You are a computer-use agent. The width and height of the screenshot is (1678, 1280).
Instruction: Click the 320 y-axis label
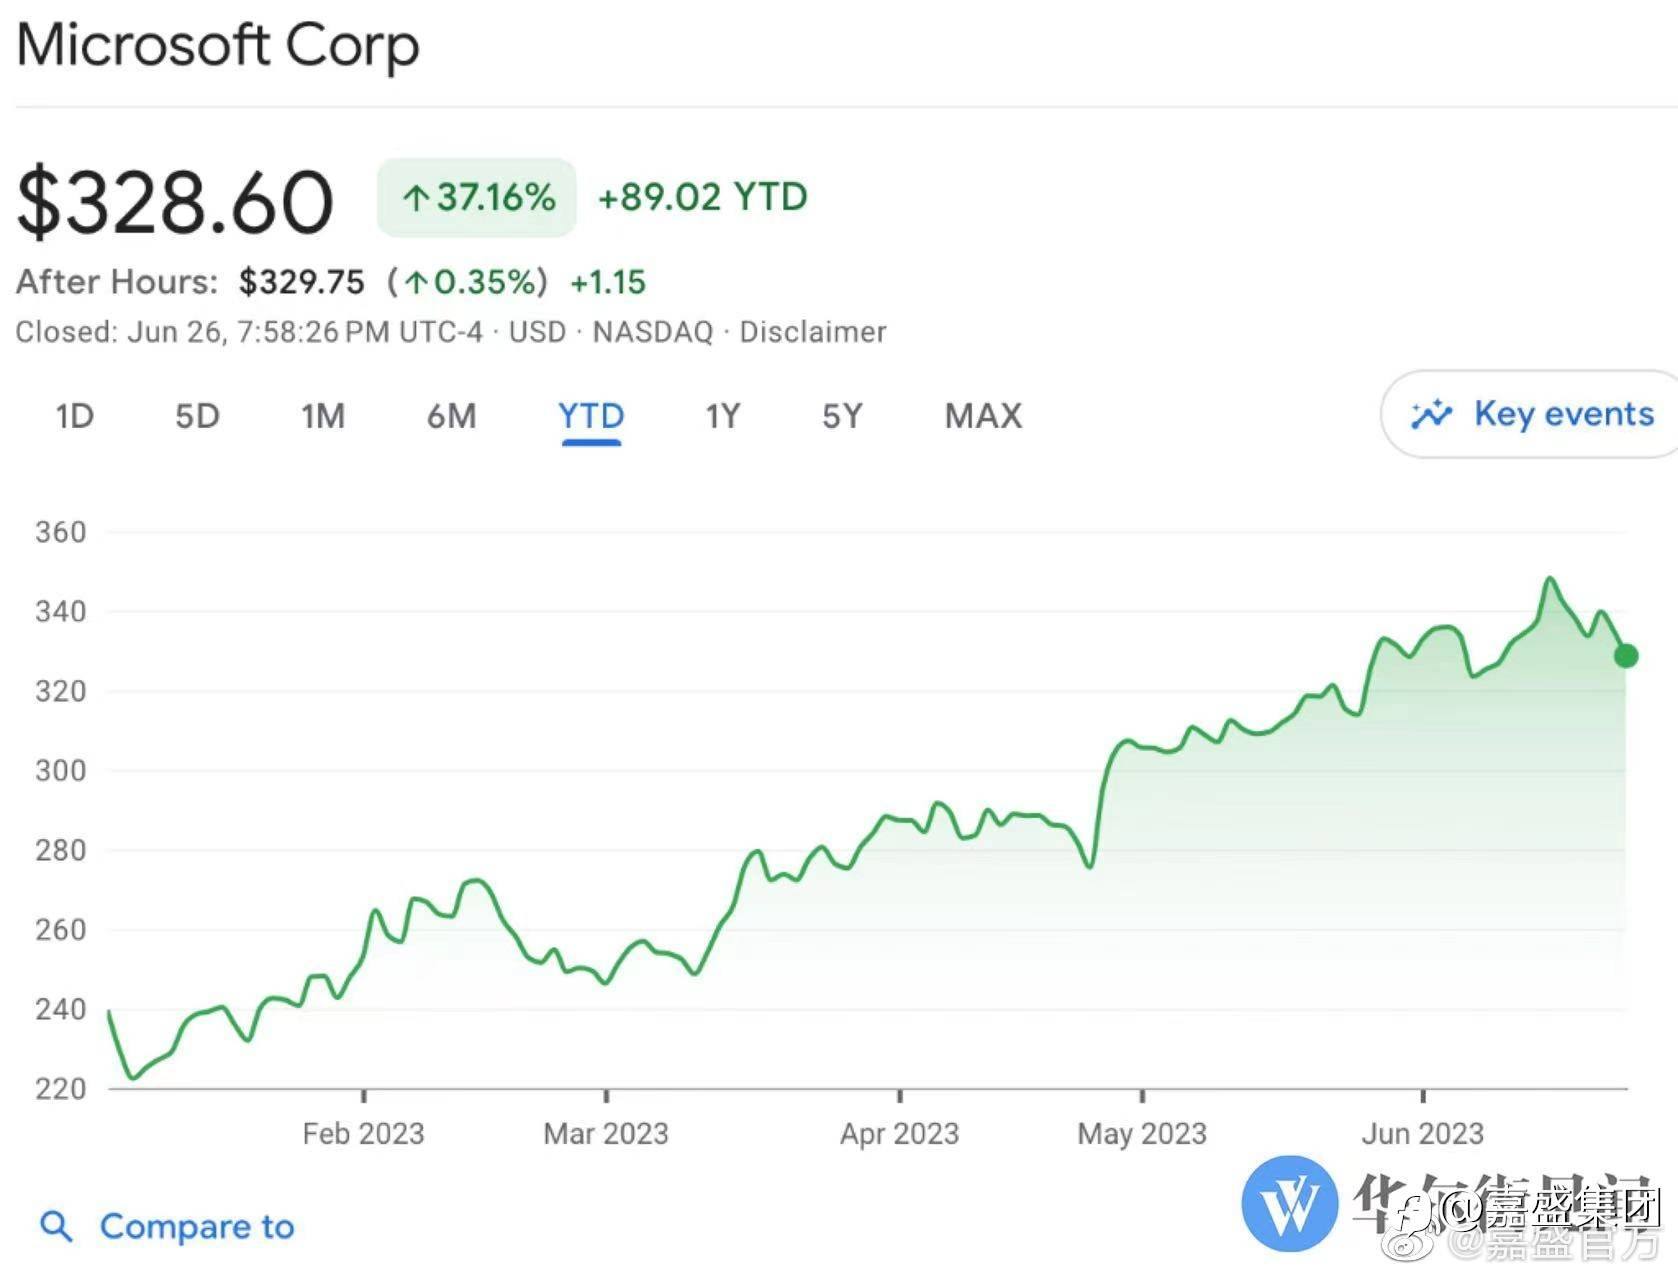click(61, 691)
